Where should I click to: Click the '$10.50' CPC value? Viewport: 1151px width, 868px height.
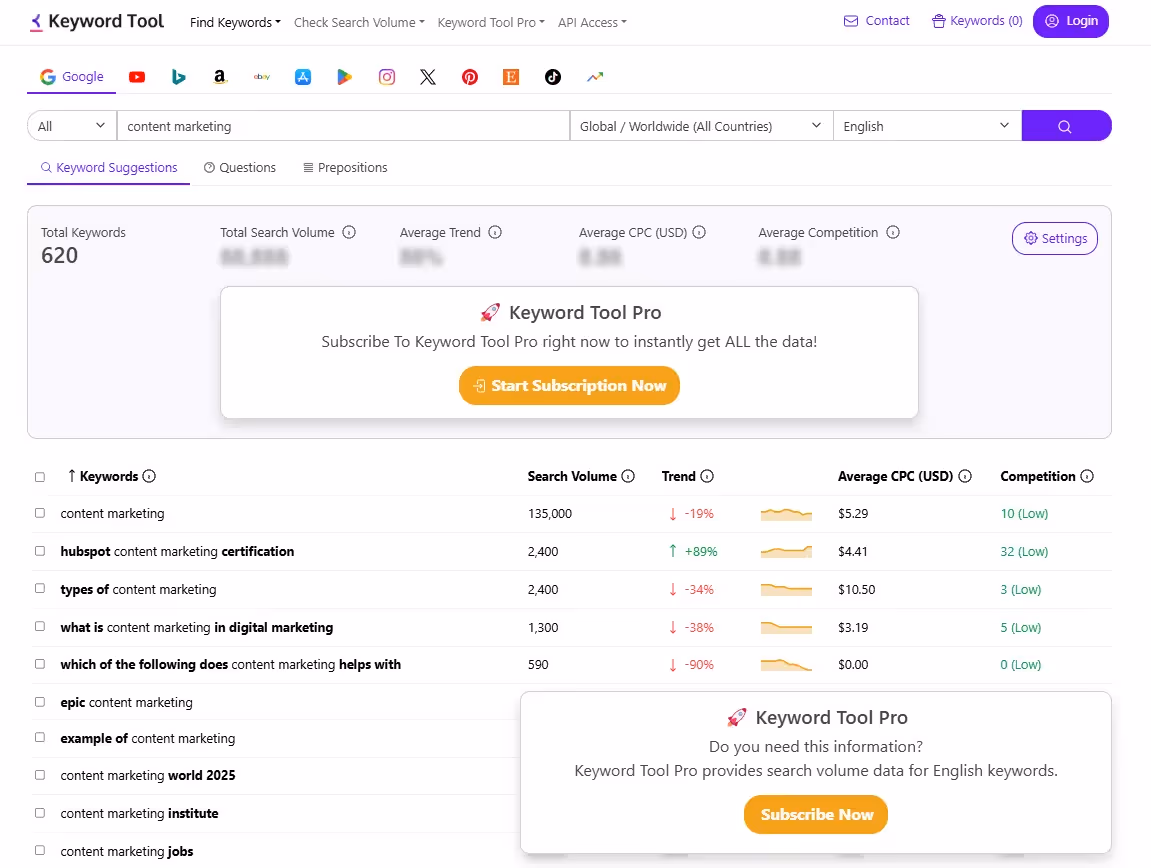(x=857, y=589)
